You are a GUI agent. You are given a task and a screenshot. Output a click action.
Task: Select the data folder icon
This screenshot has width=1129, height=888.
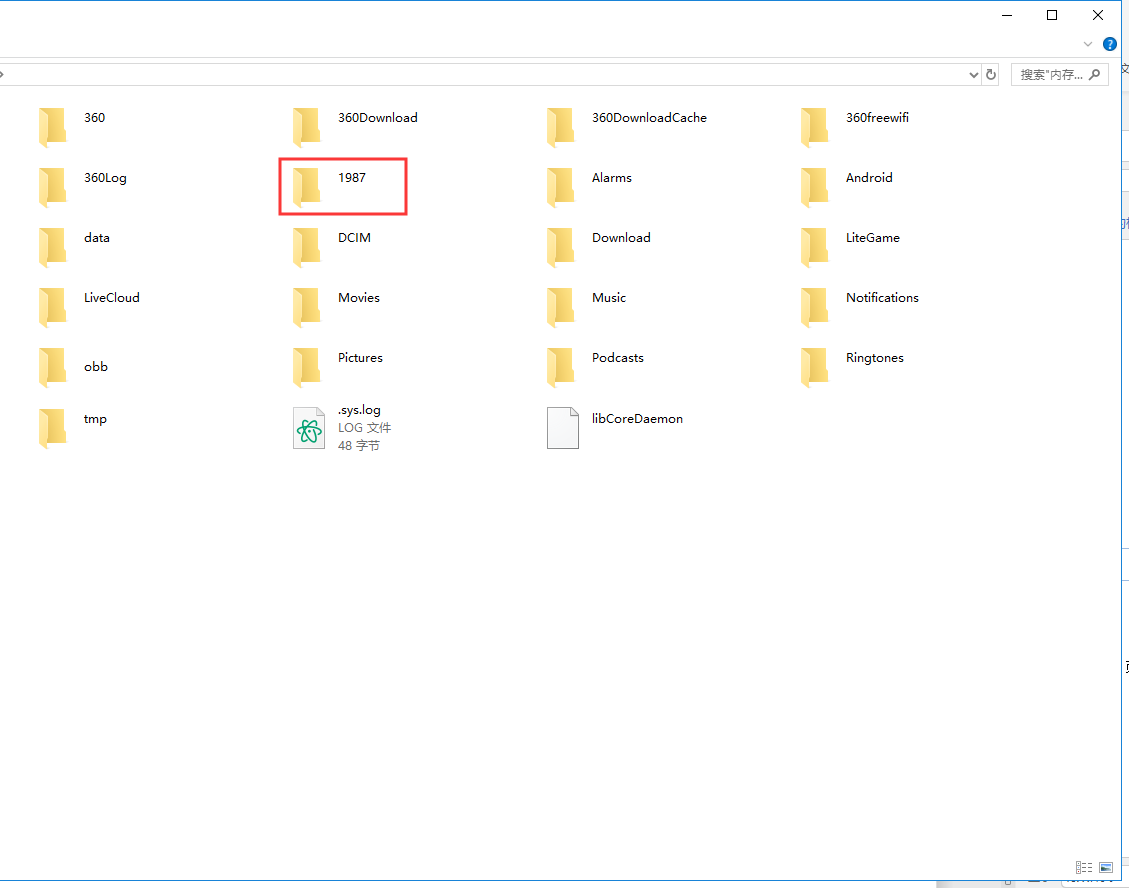(x=53, y=247)
